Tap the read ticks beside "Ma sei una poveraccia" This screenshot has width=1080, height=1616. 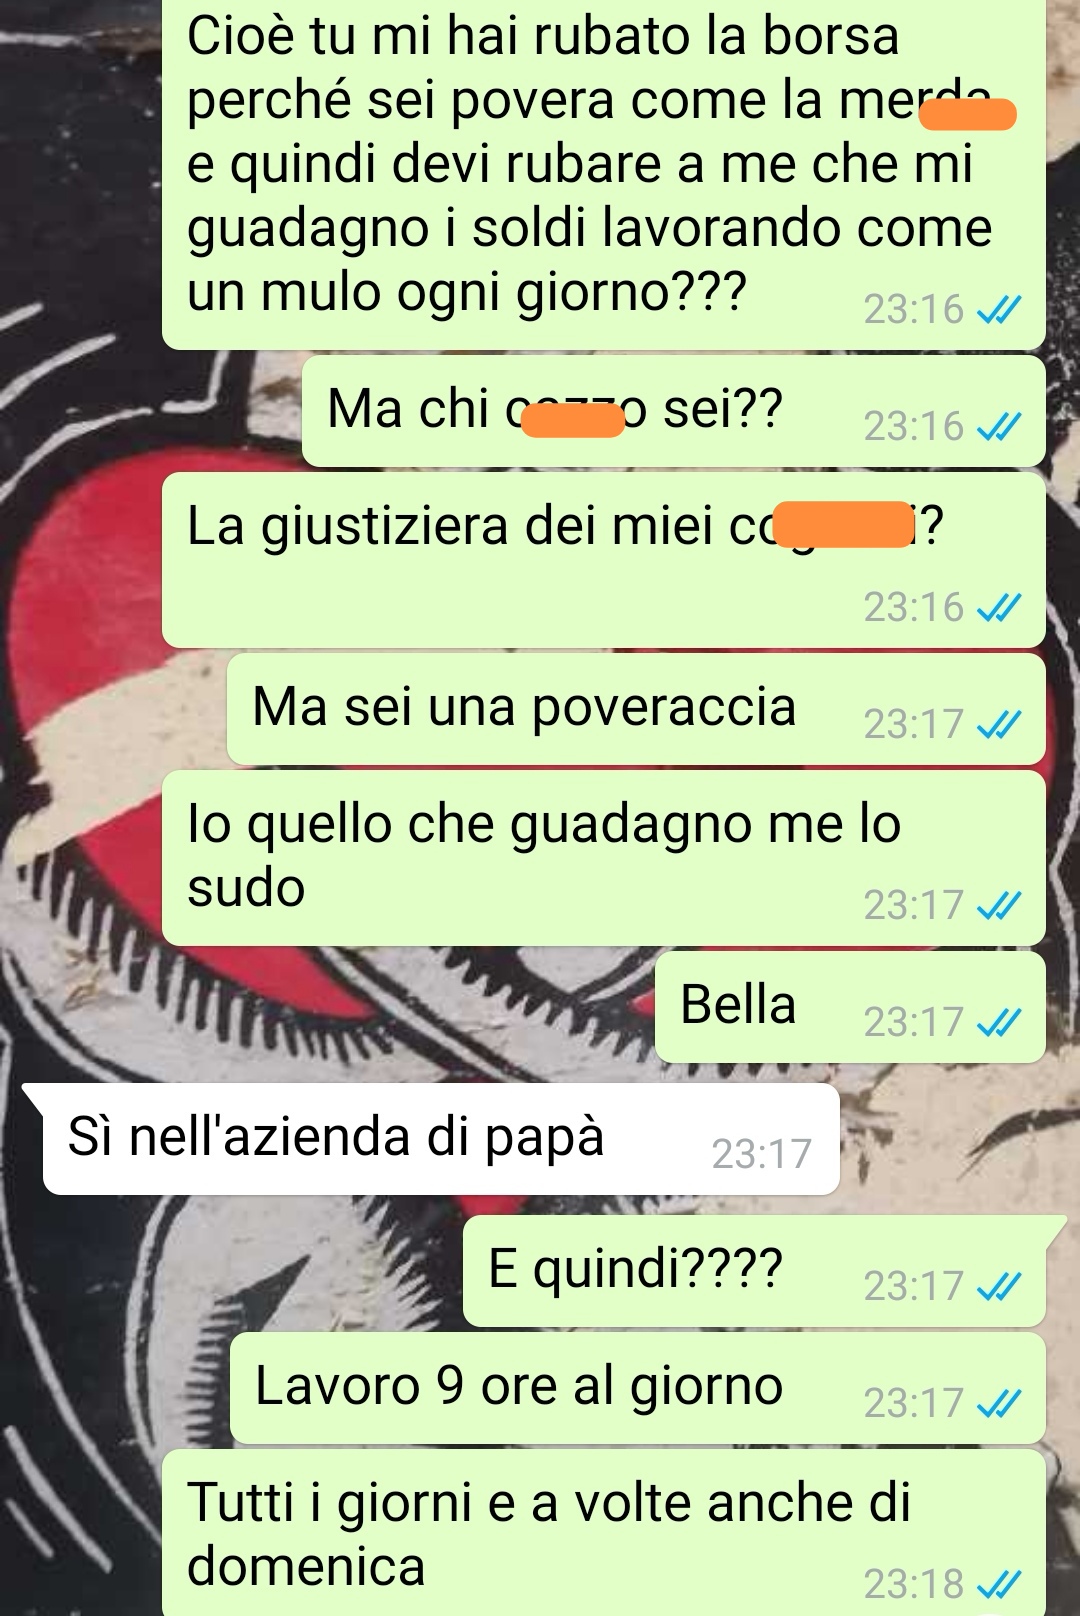click(999, 724)
